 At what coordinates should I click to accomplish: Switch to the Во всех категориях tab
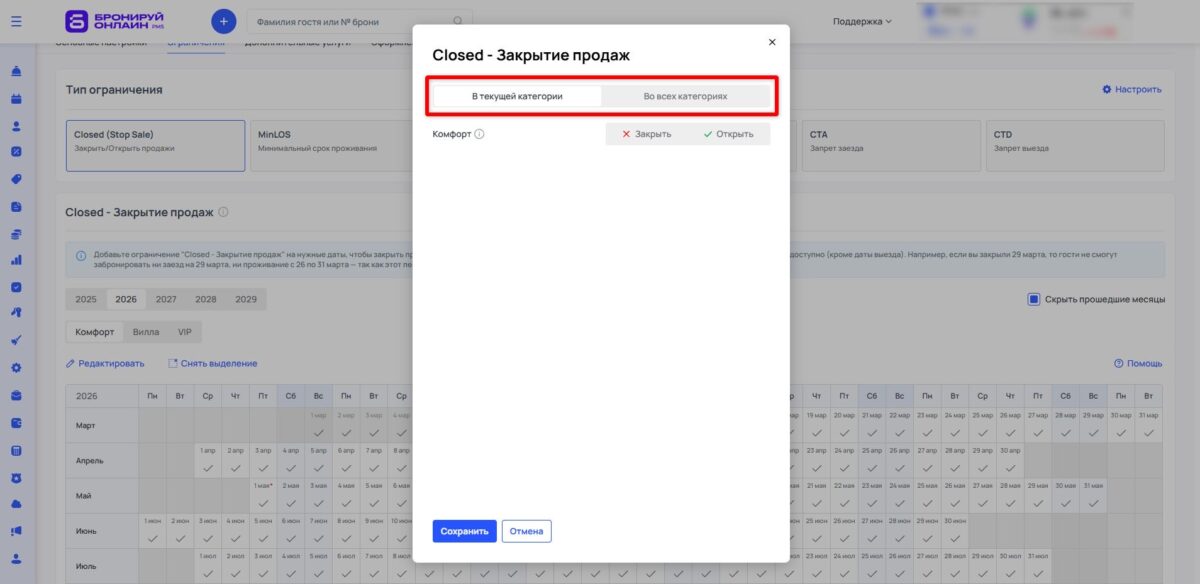pyautogui.click(x=687, y=96)
